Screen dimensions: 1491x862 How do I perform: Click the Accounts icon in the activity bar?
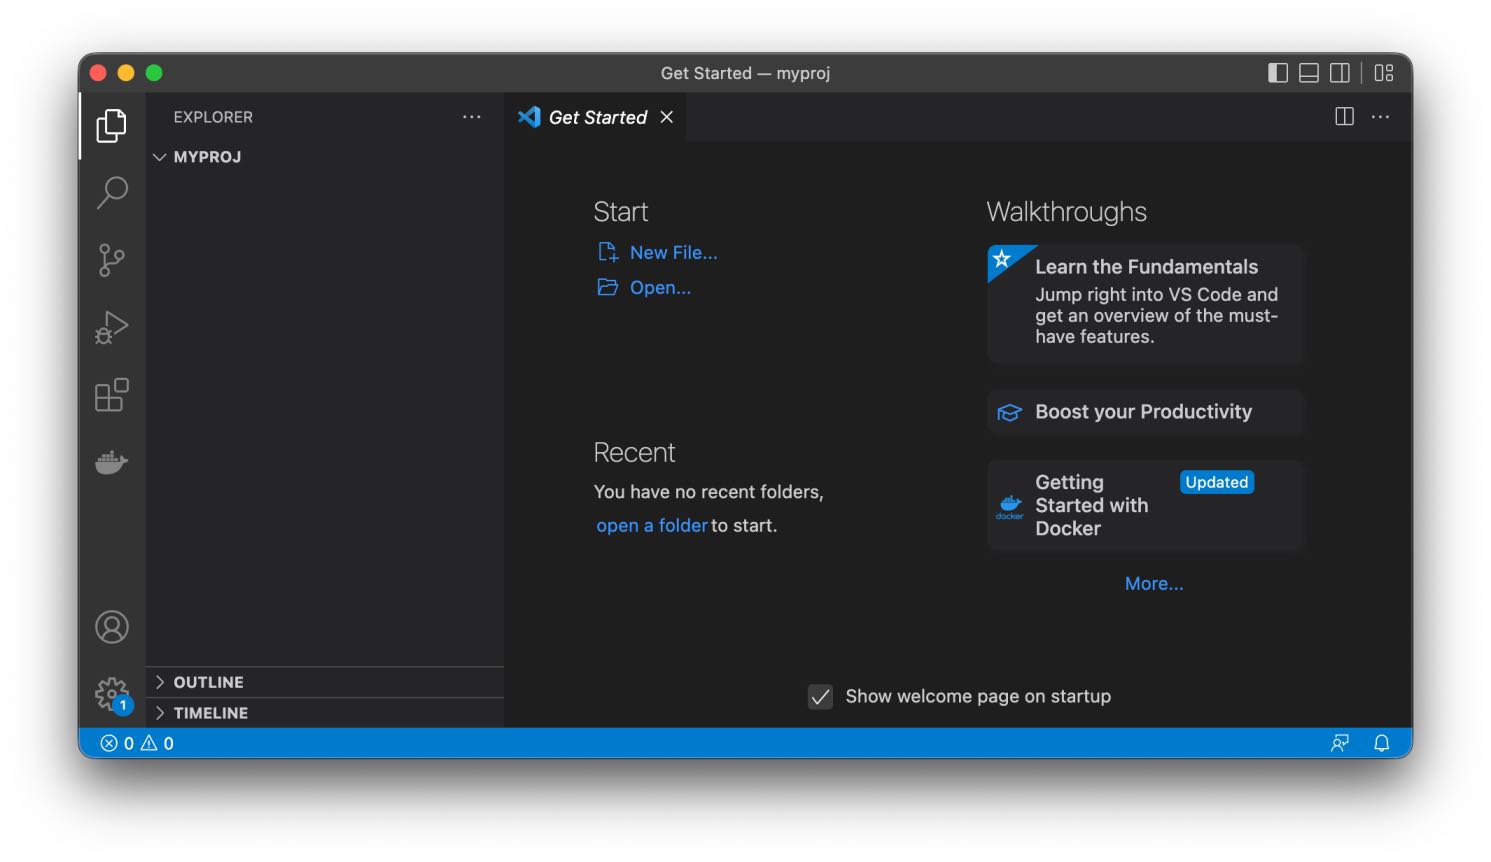(x=112, y=627)
